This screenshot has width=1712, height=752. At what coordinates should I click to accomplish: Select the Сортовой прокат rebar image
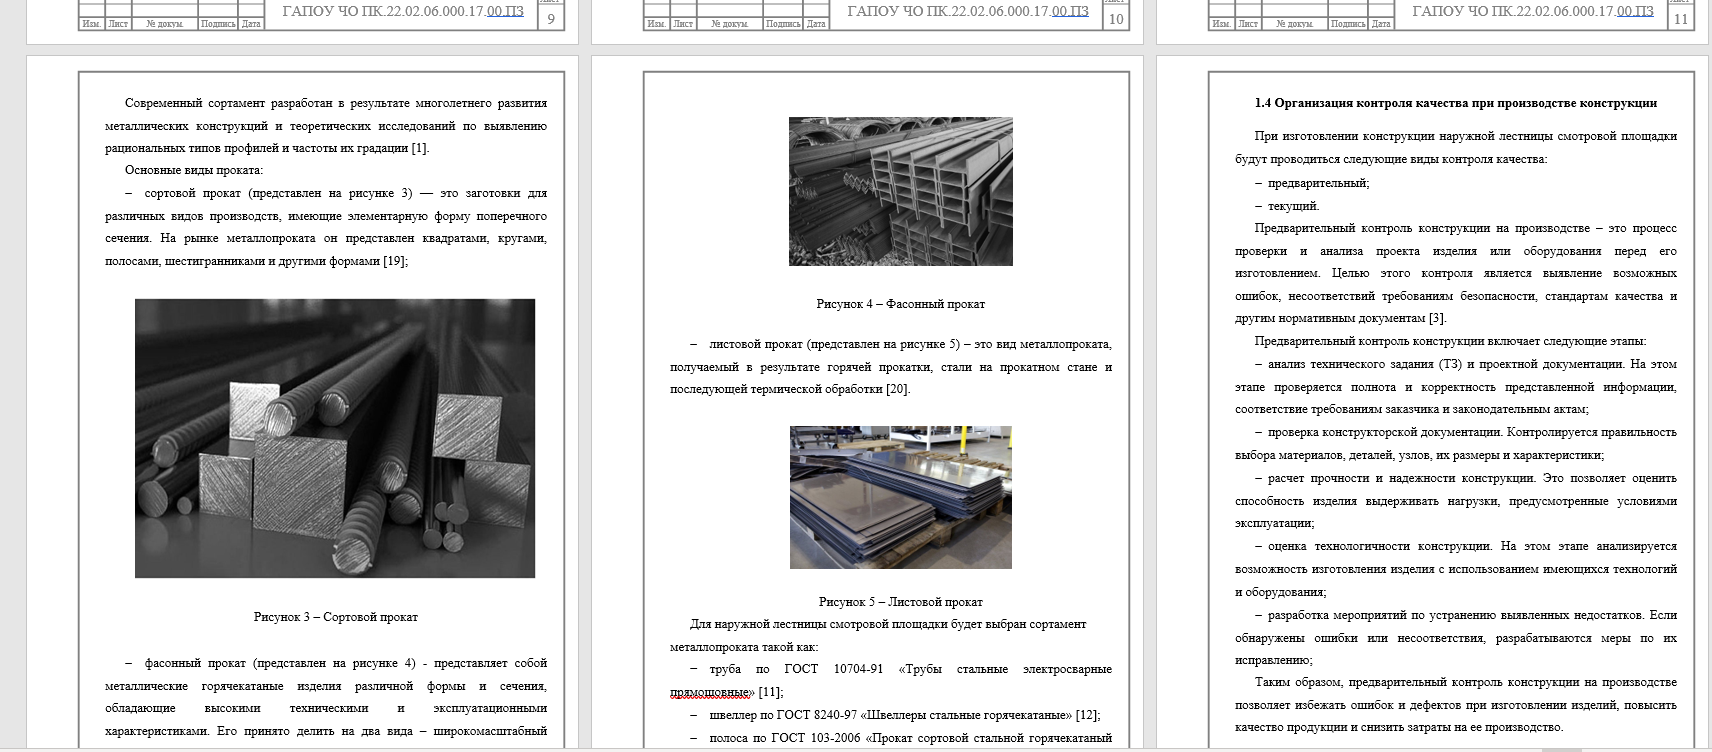click(335, 438)
